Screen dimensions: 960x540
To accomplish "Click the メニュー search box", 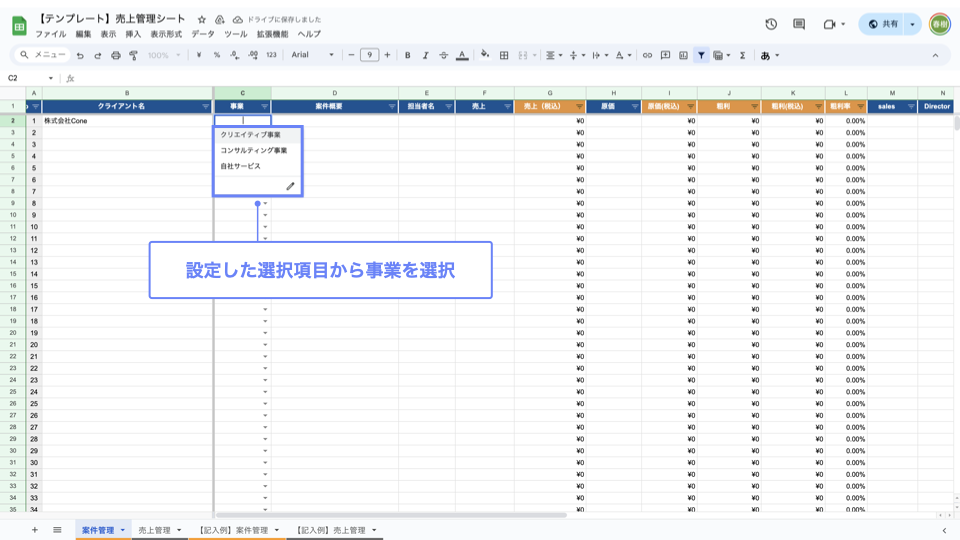I will (x=42, y=55).
